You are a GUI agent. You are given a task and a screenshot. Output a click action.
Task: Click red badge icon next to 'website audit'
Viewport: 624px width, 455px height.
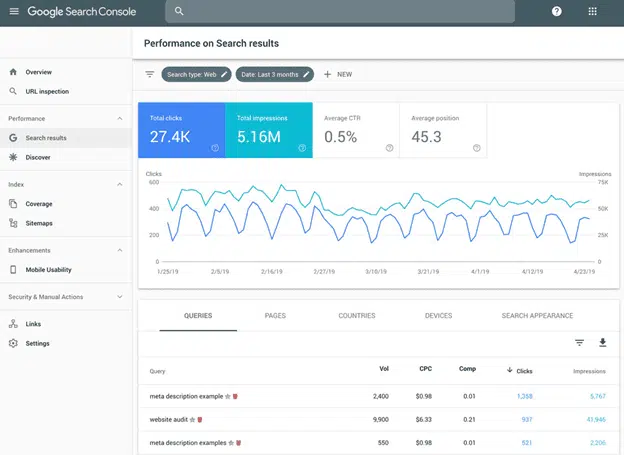click(x=200, y=420)
